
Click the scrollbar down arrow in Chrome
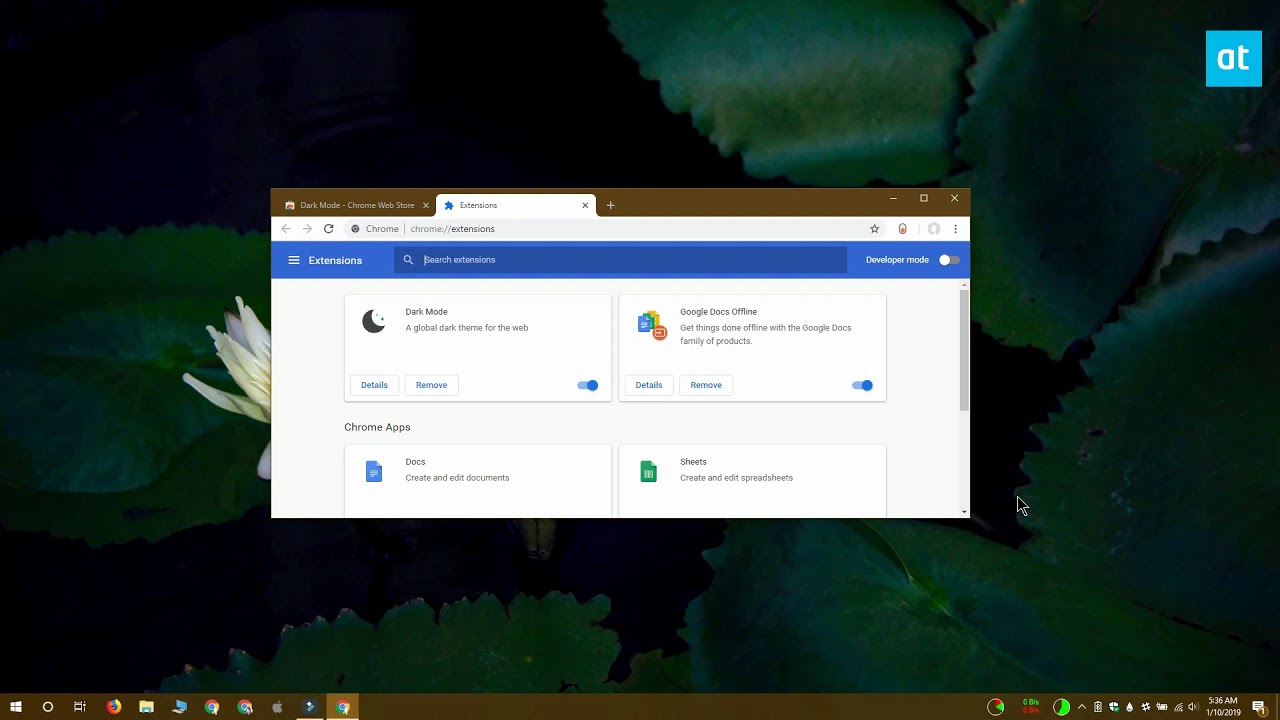pos(964,512)
